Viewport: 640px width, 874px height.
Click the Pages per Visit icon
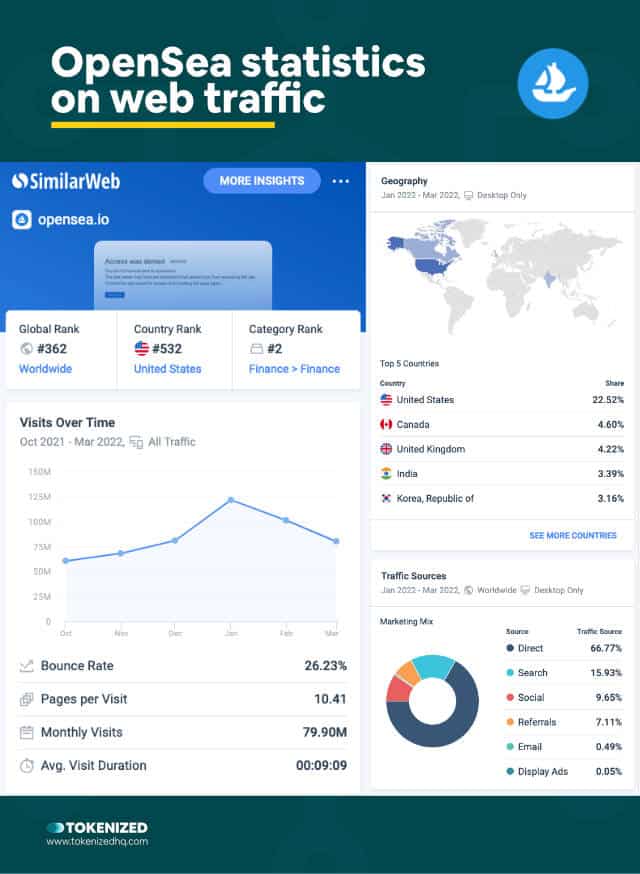point(26,699)
